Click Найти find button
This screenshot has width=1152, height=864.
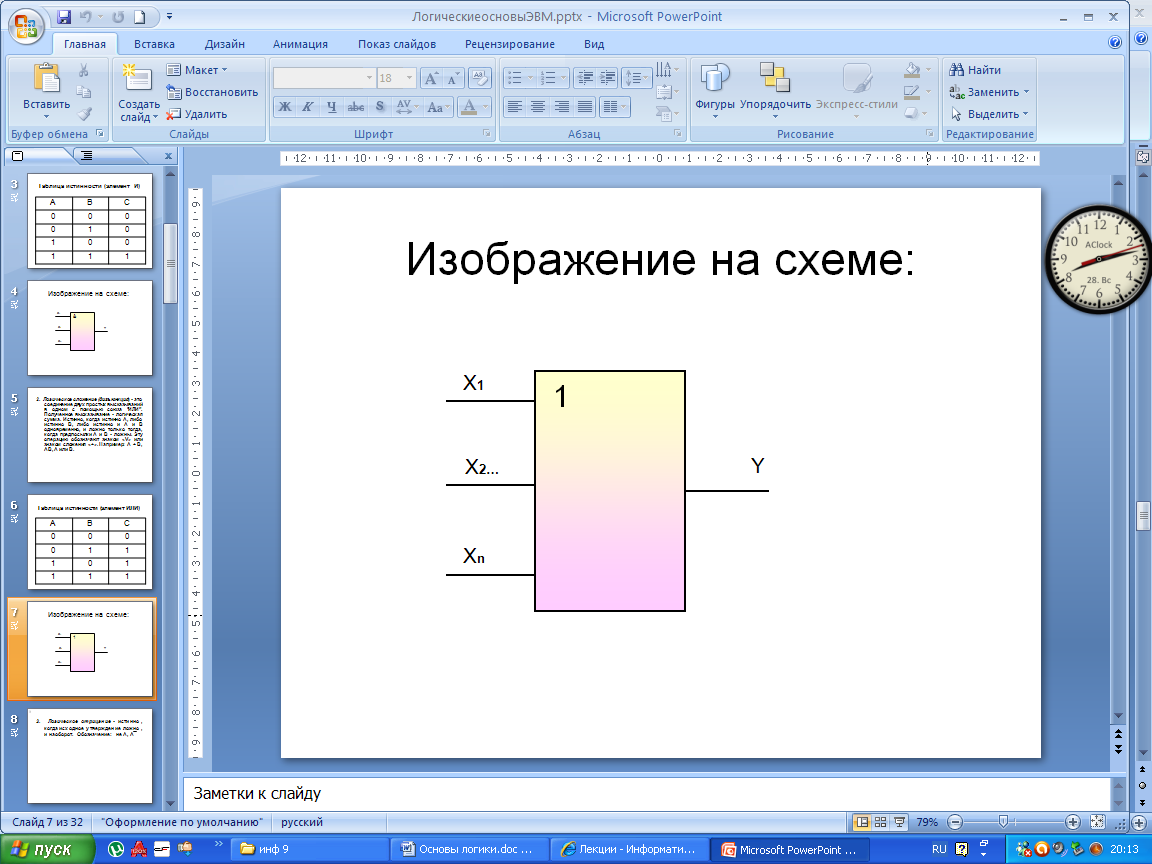(x=975, y=70)
